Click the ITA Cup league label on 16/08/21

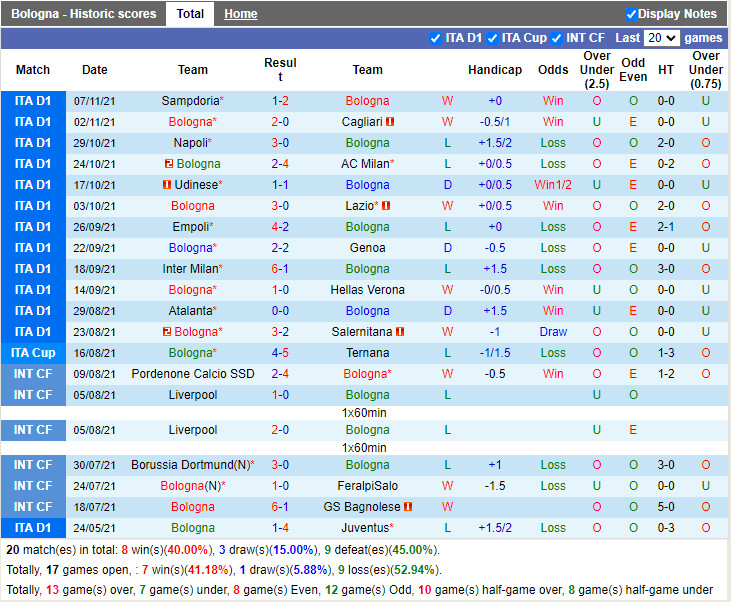point(33,353)
